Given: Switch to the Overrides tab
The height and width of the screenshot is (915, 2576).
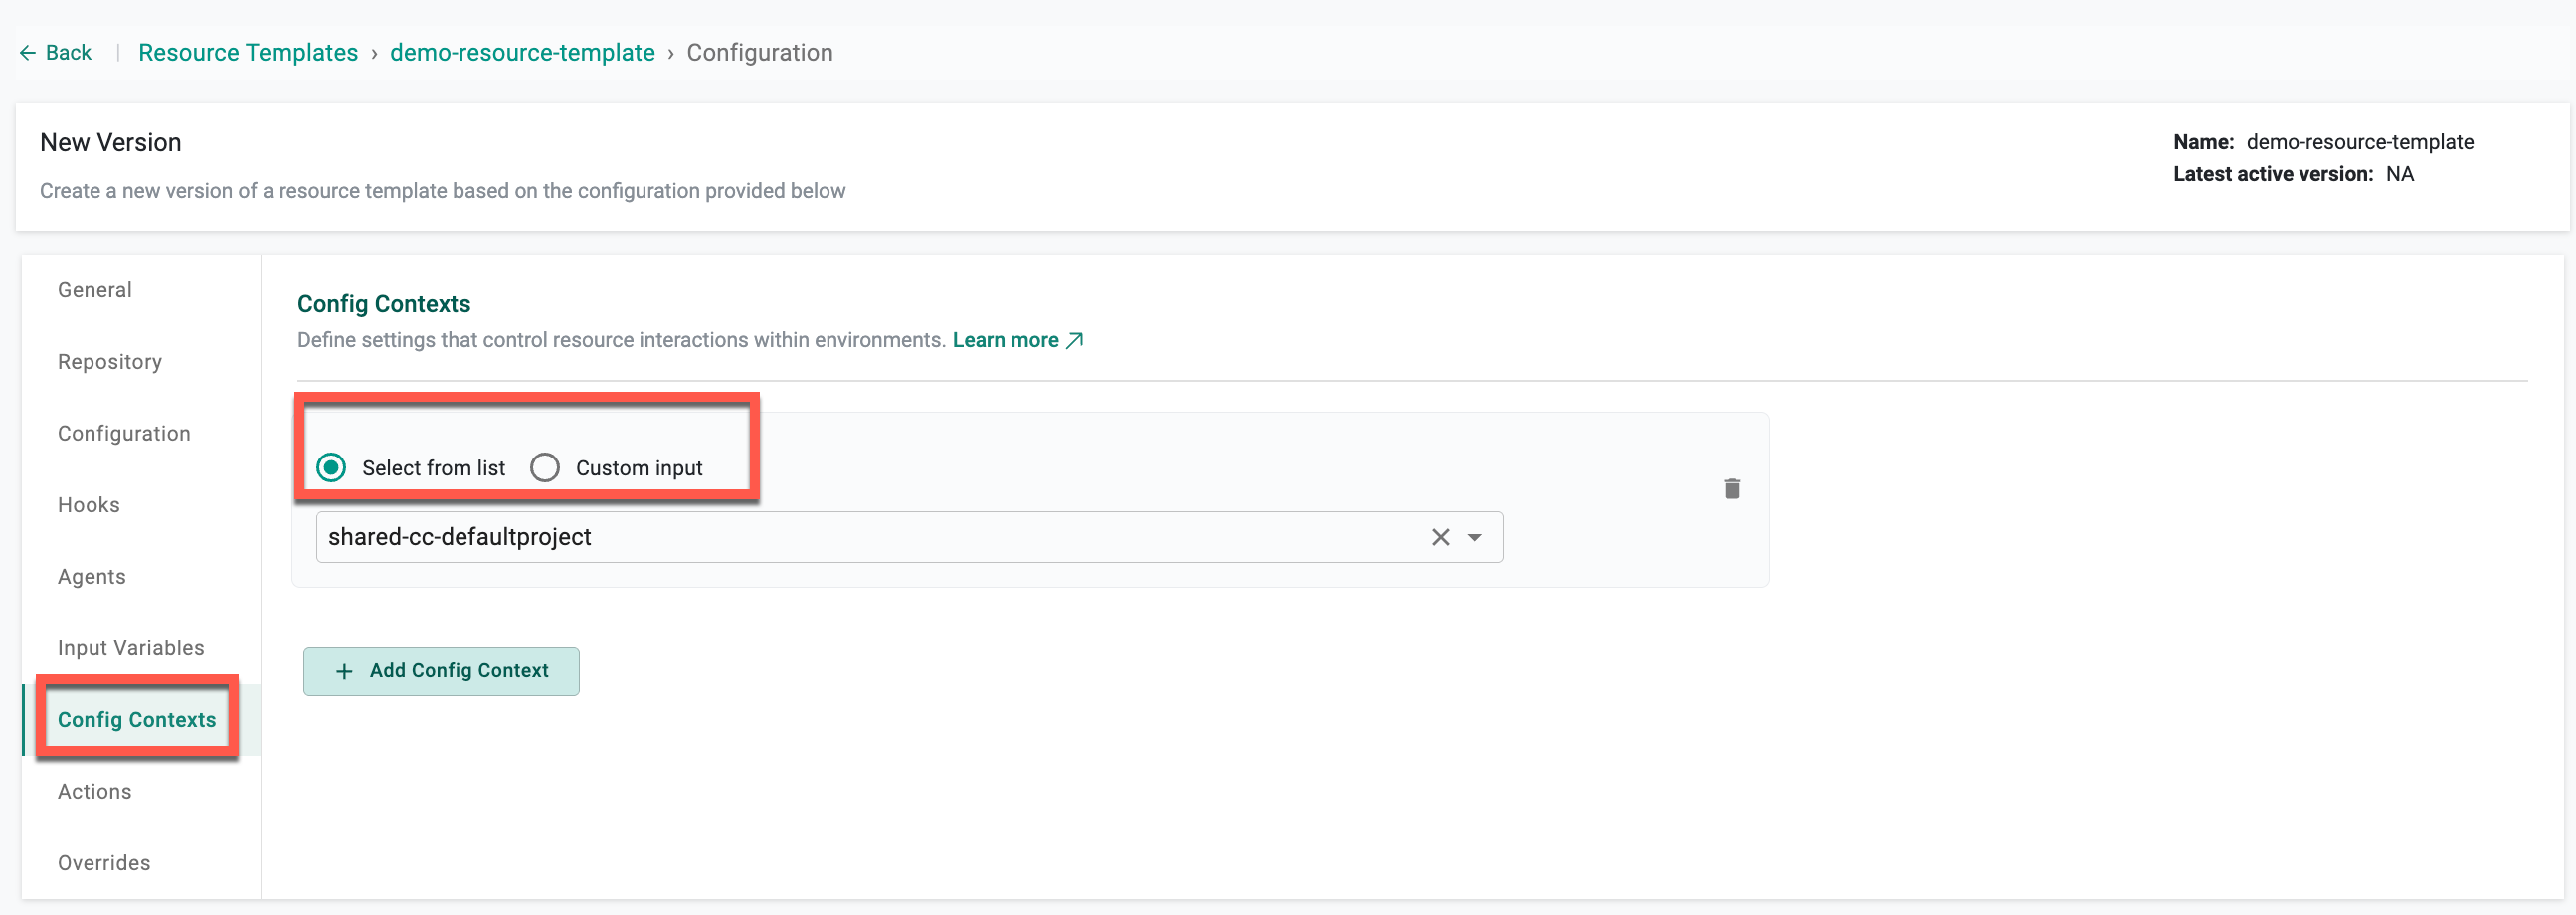Looking at the screenshot, I should coord(104,863).
